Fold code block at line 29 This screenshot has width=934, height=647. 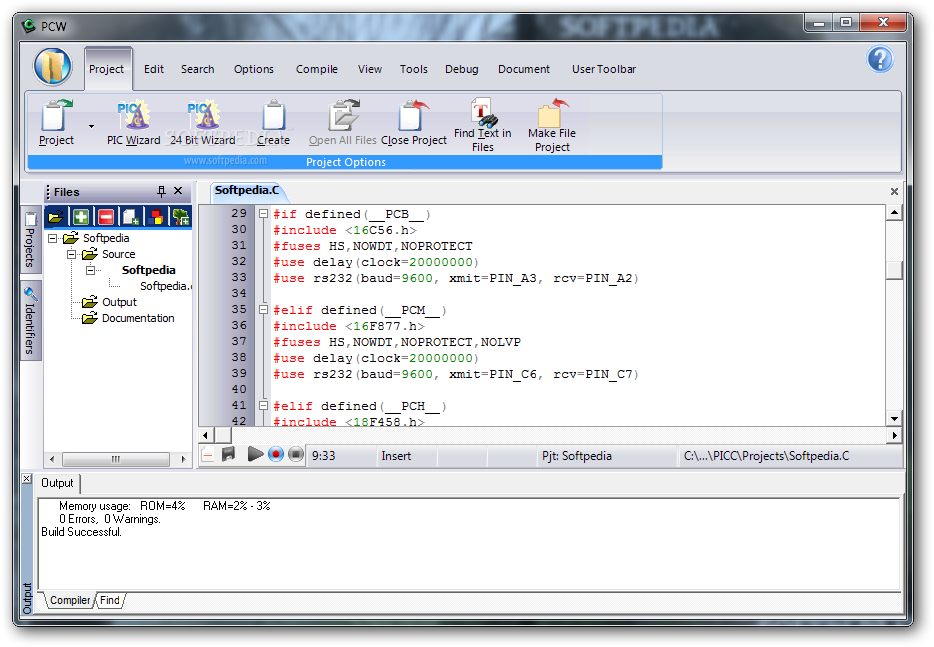click(x=263, y=213)
